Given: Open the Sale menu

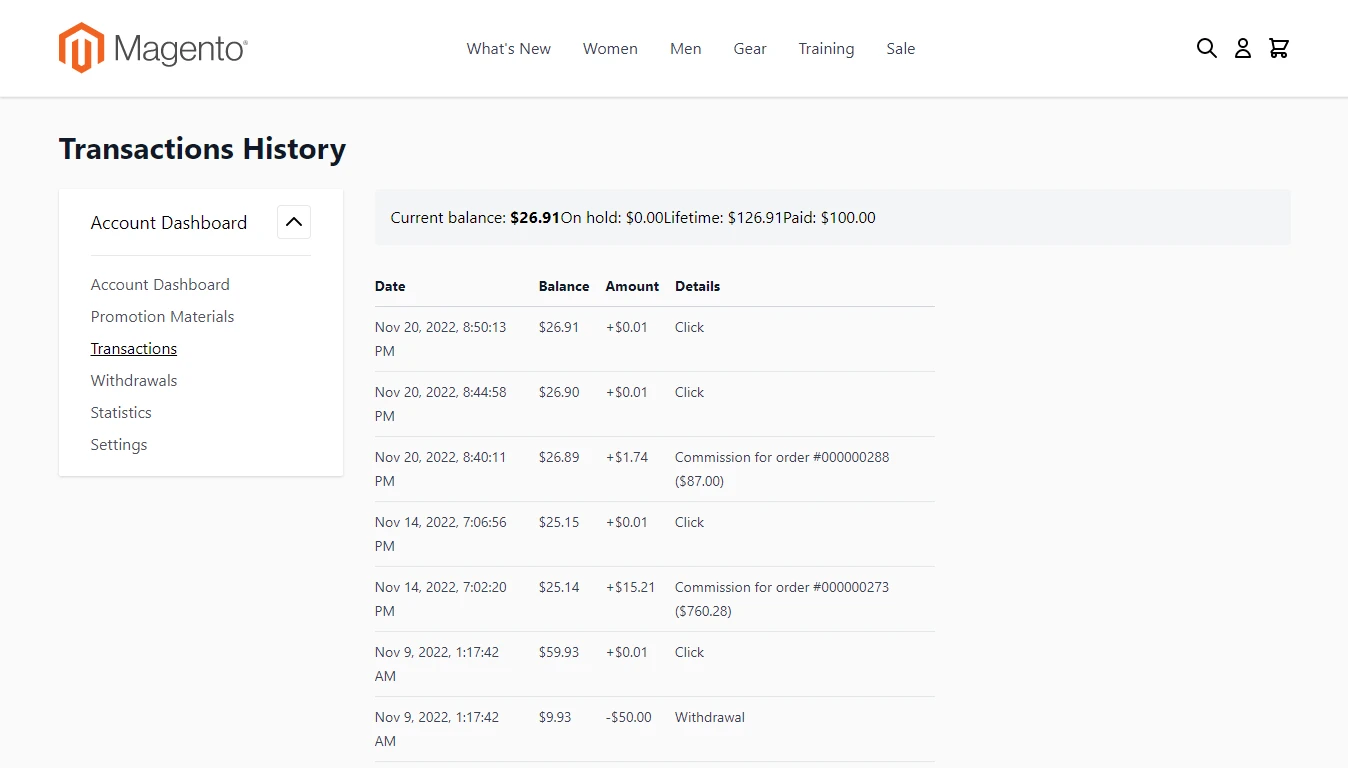Looking at the screenshot, I should [x=900, y=49].
